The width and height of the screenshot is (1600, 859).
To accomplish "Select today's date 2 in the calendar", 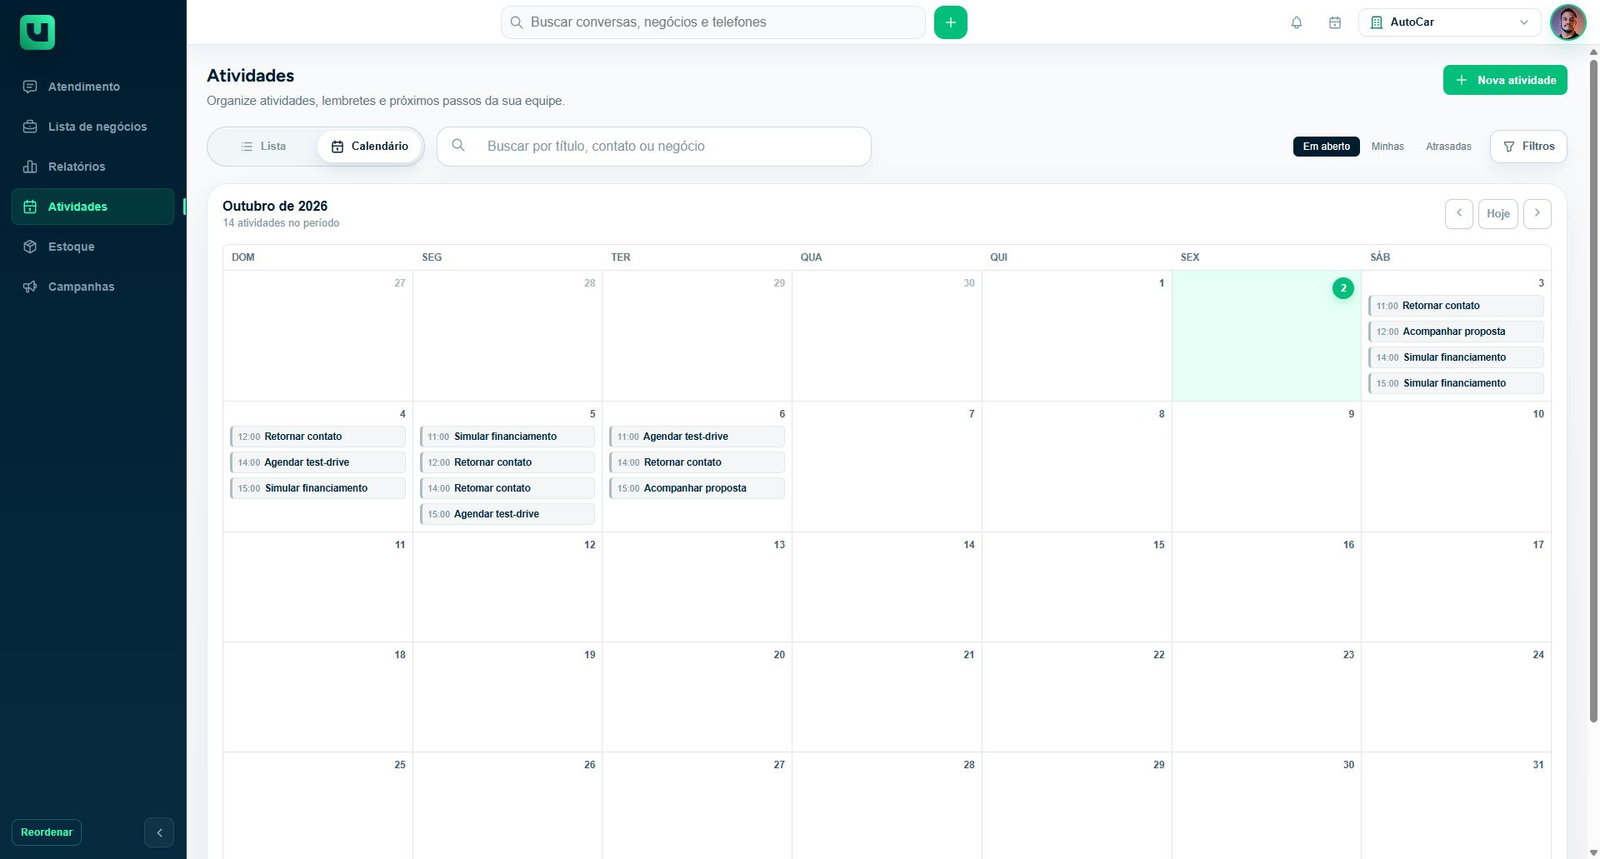I will (1343, 288).
